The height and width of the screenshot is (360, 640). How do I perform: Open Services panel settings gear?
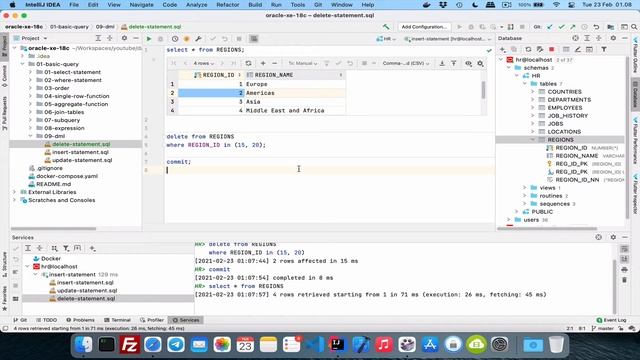point(613,237)
